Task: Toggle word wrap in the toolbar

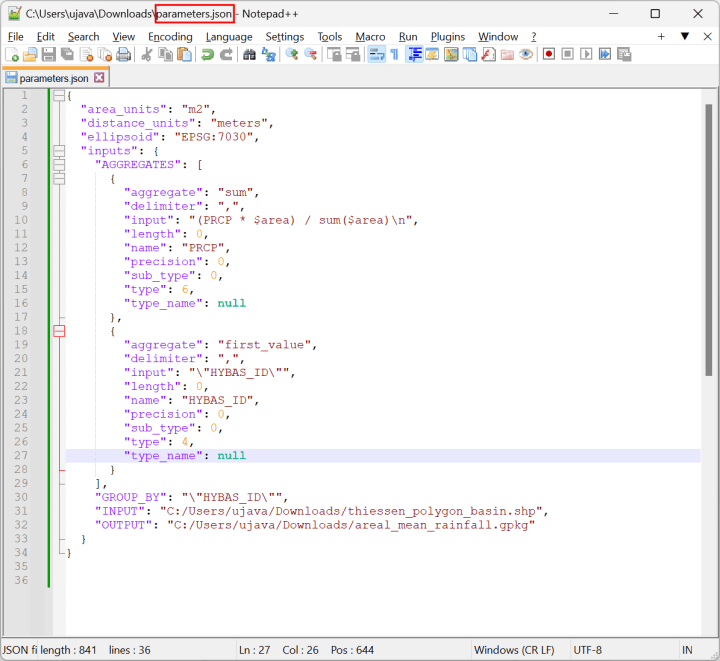Action: (376, 54)
